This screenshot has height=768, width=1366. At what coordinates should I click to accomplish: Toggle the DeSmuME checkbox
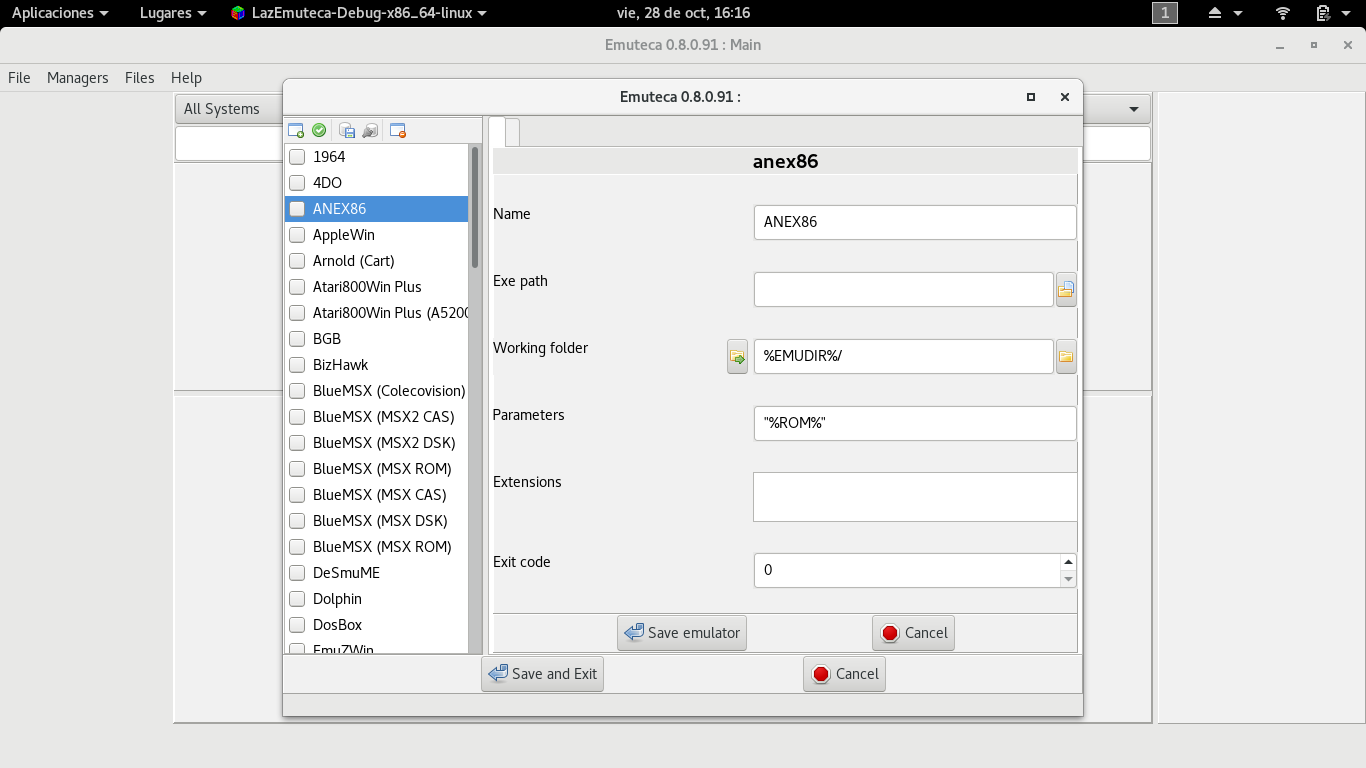(x=297, y=573)
